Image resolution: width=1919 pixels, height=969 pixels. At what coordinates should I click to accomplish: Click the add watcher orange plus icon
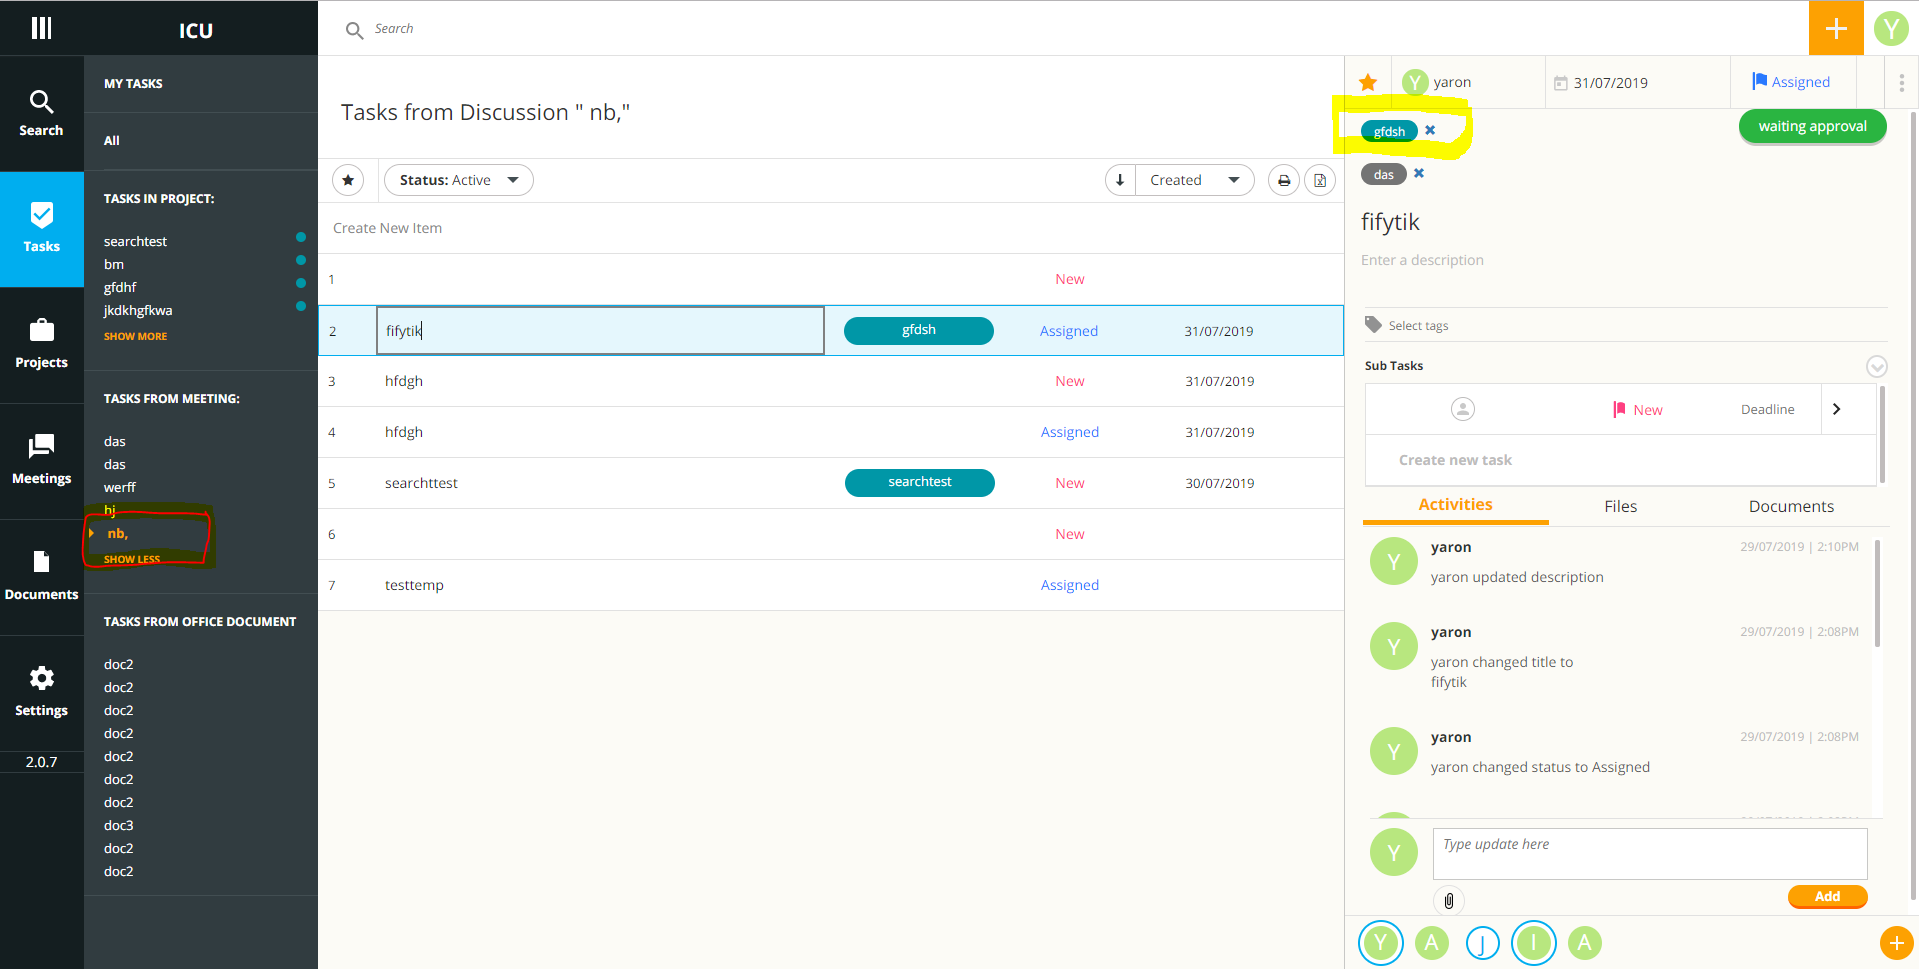[1896, 942]
